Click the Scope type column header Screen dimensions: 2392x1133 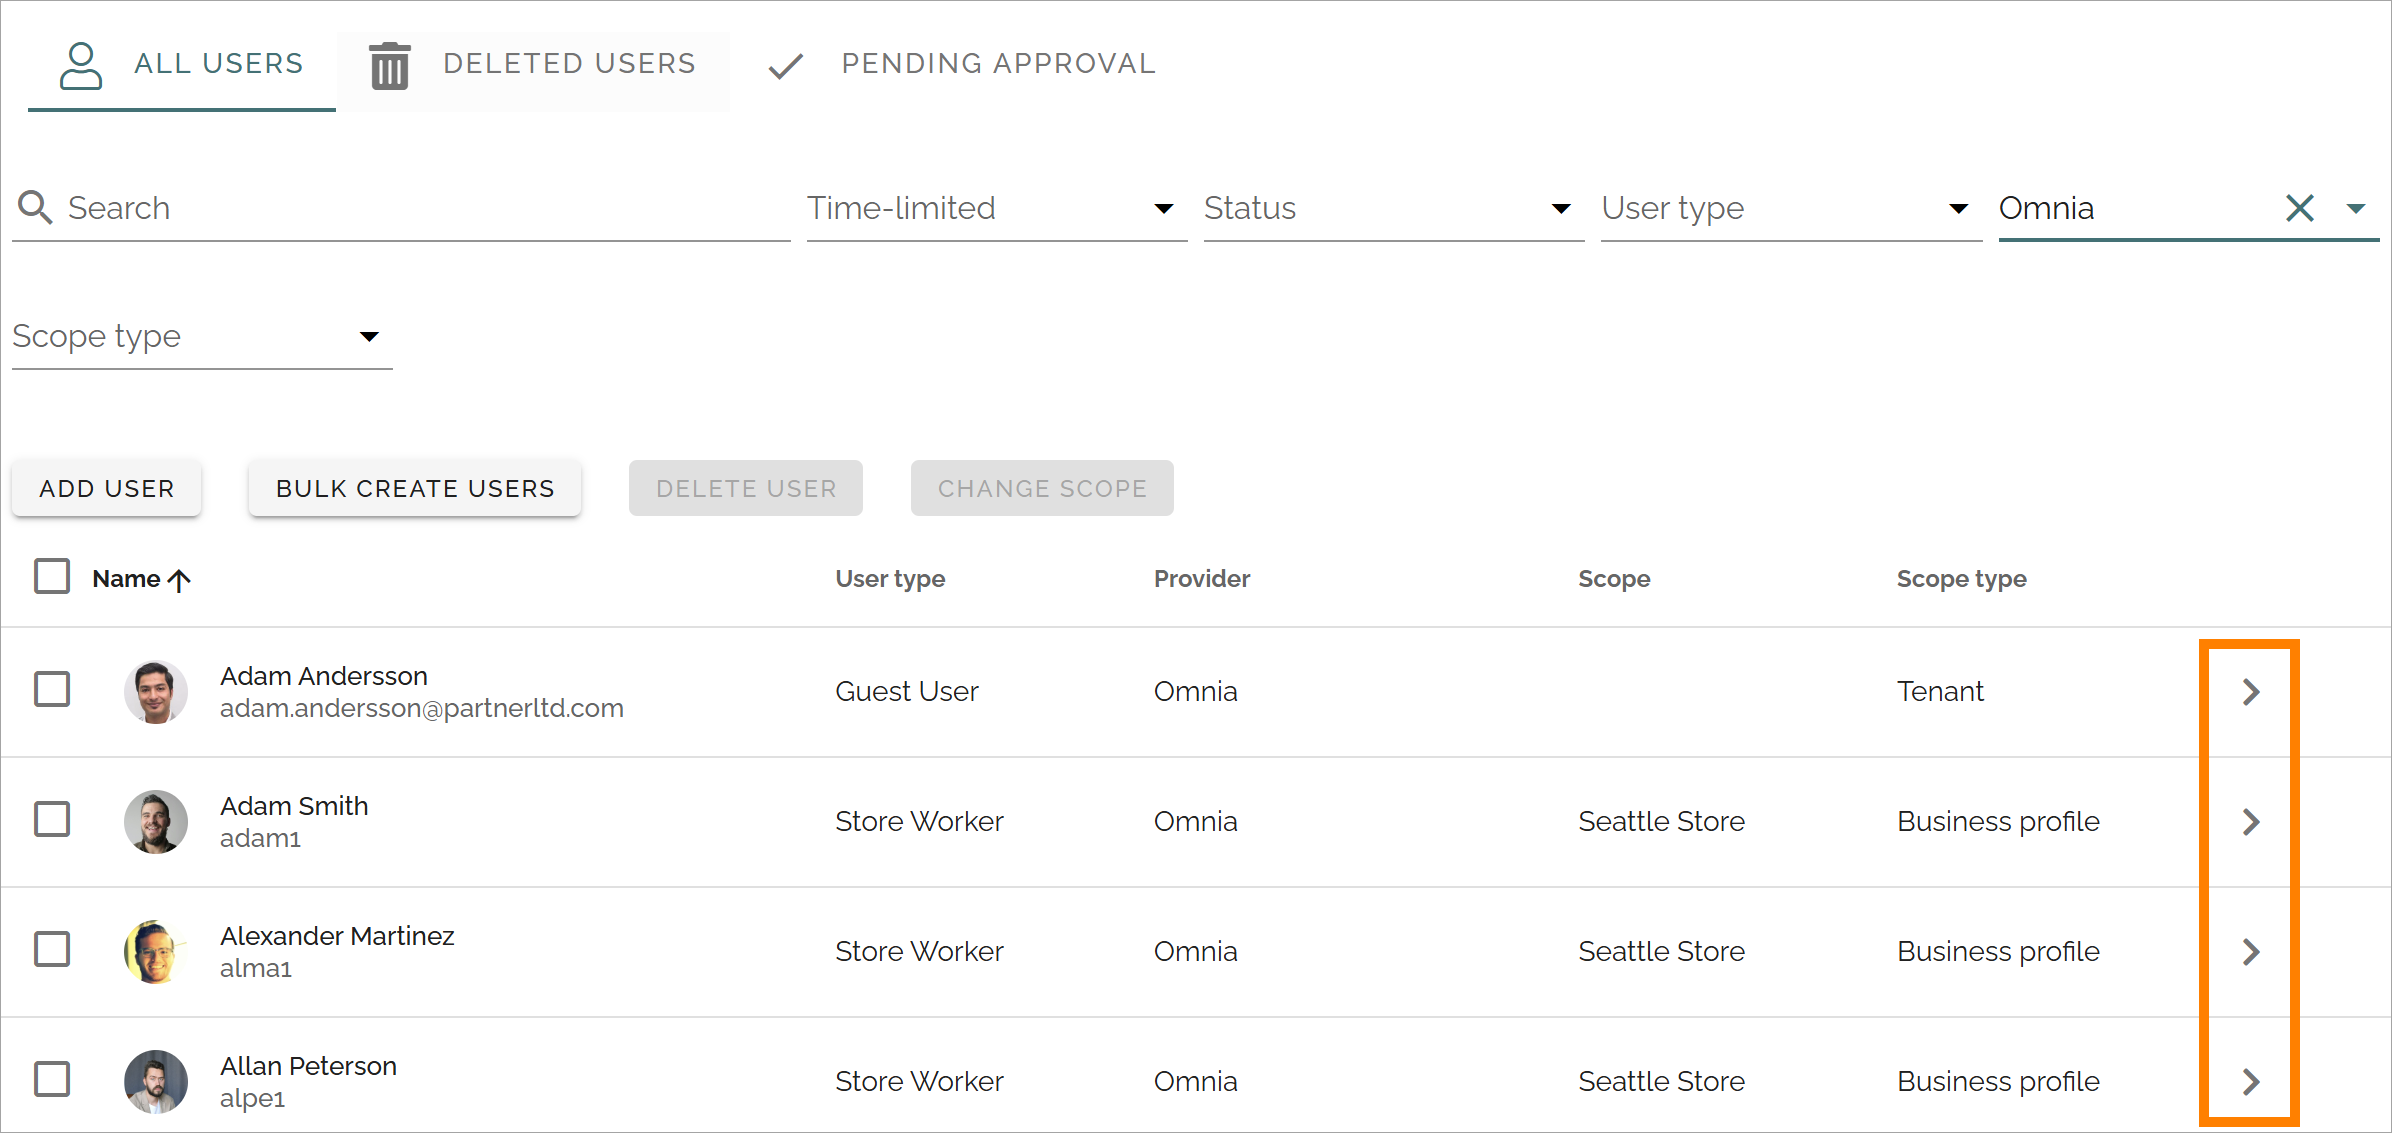tap(1961, 579)
